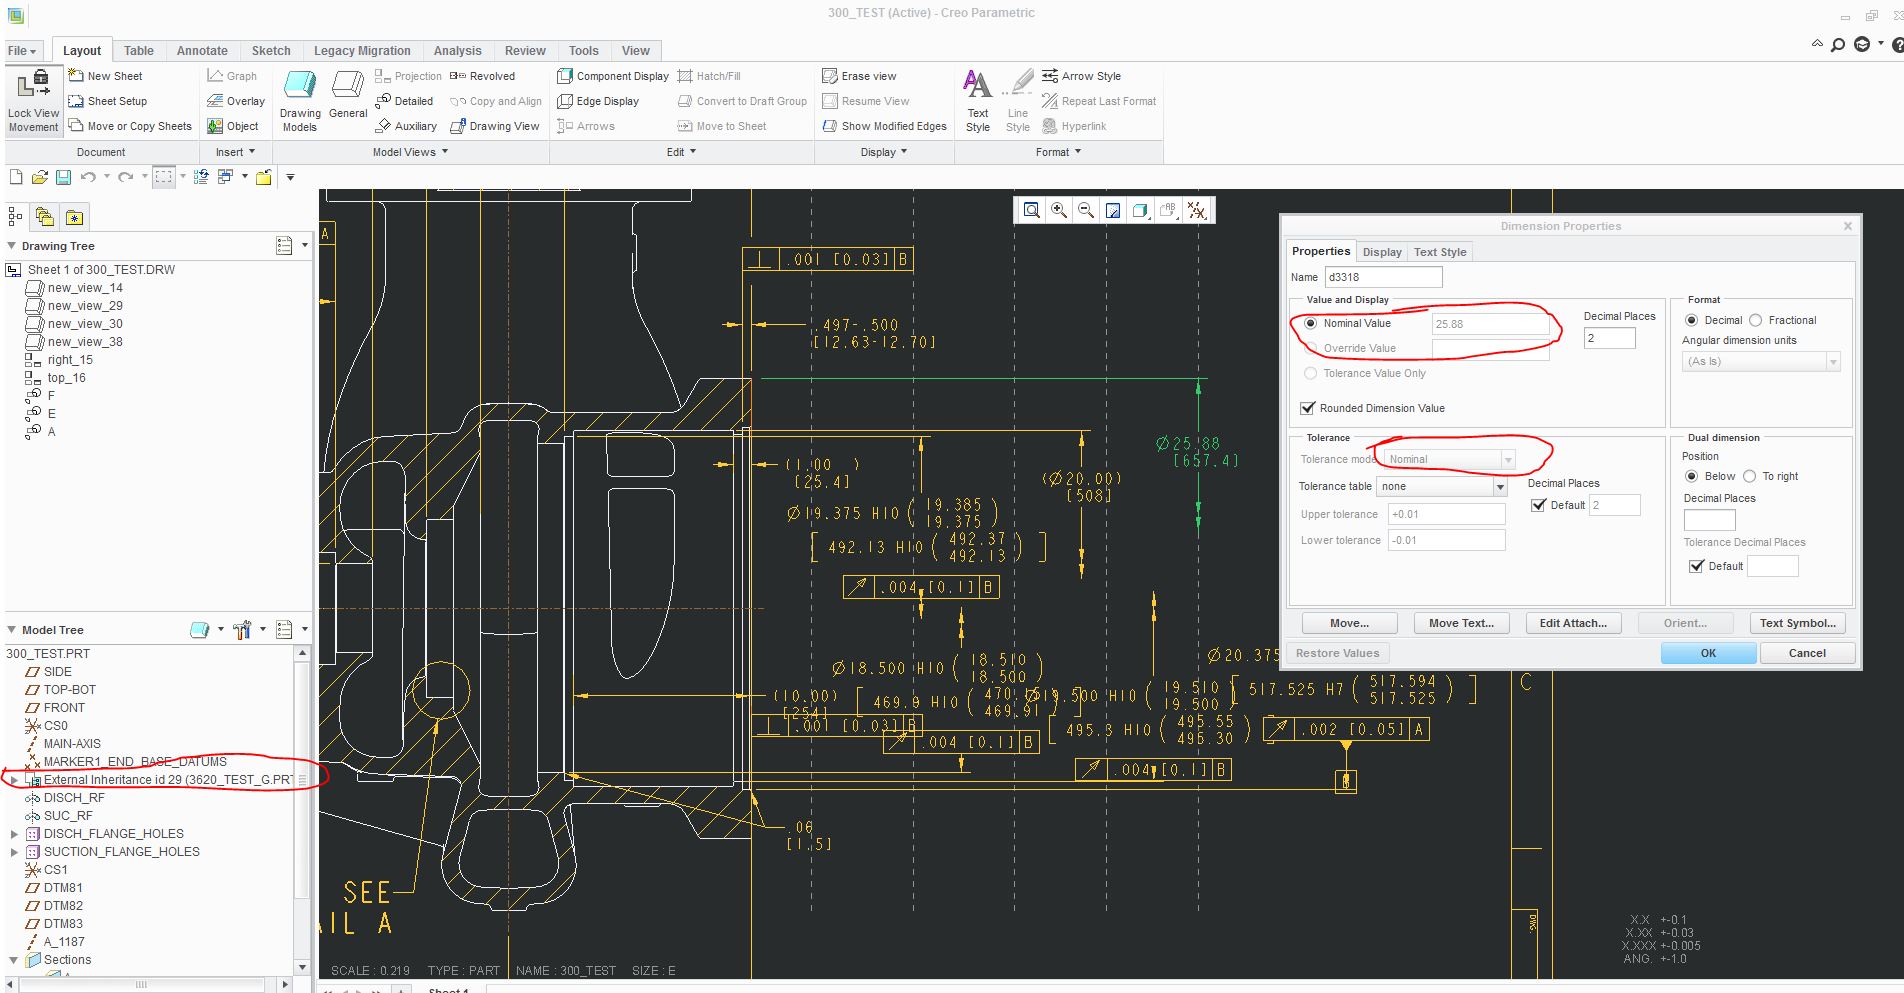Expand the DISCH_FLANGE_HOLES tree node
The image size is (1904, 993).
click(14, 834)
